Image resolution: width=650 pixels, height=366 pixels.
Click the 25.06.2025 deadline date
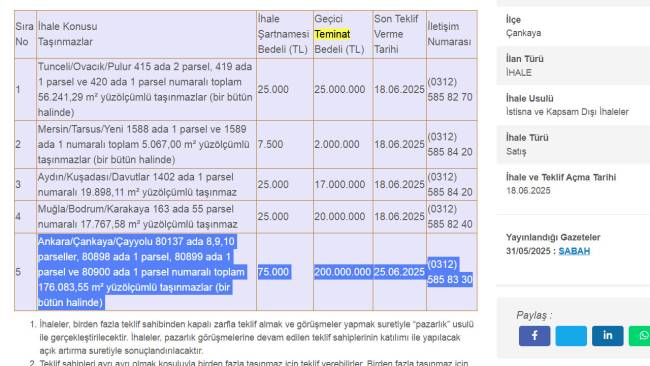coord(399,272)
